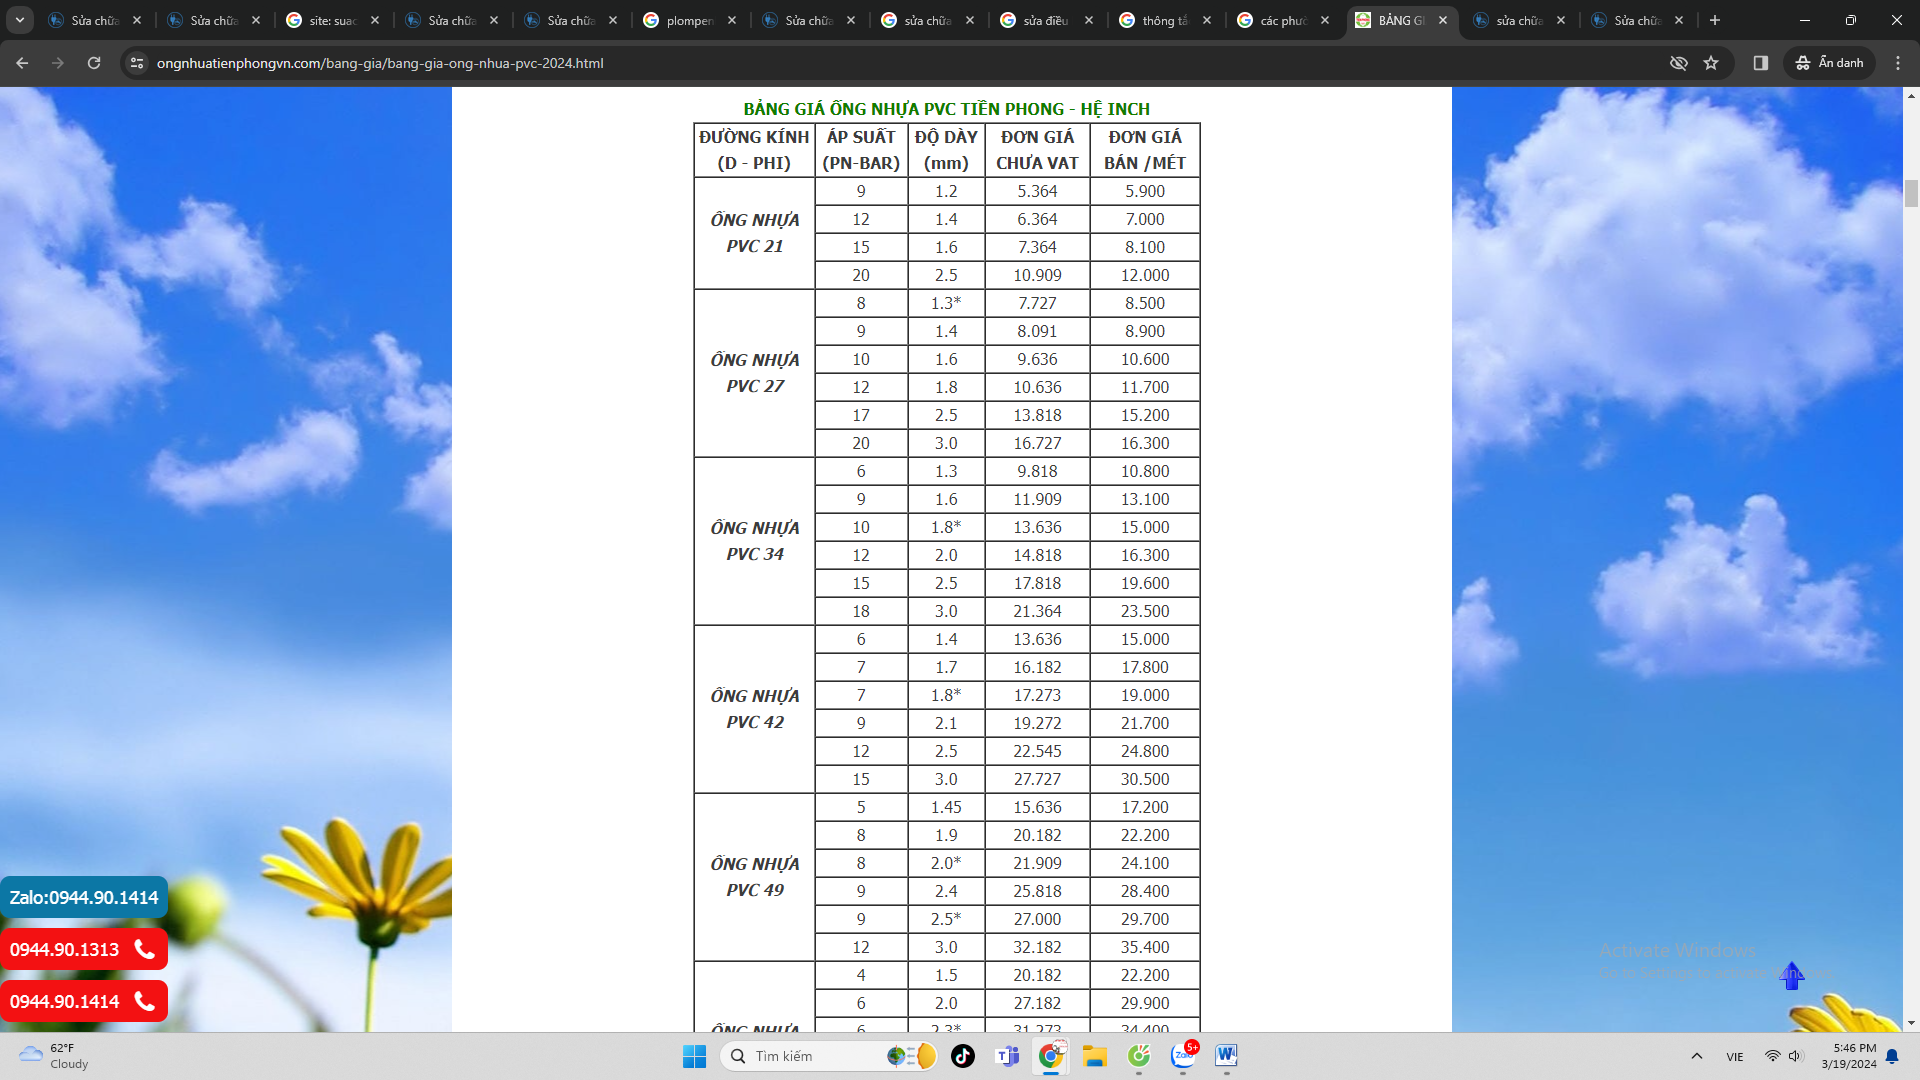
Task: Switch to the 'các phướ' tab
Action: 1284,20
